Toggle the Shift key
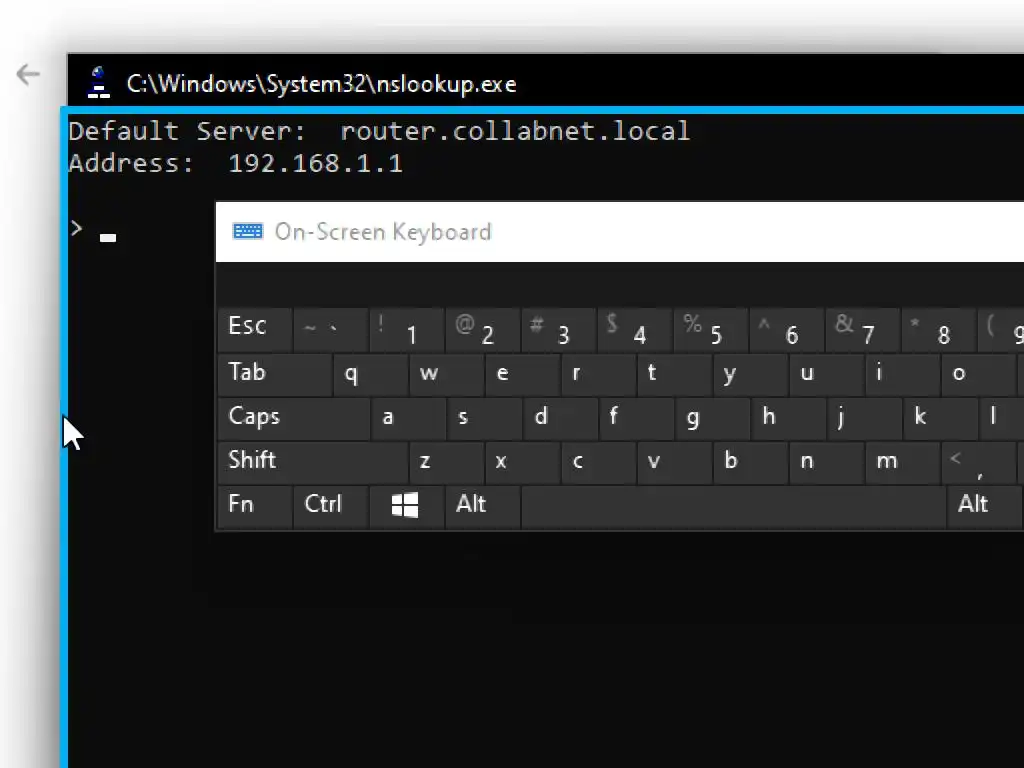 [x=313, y=461]
